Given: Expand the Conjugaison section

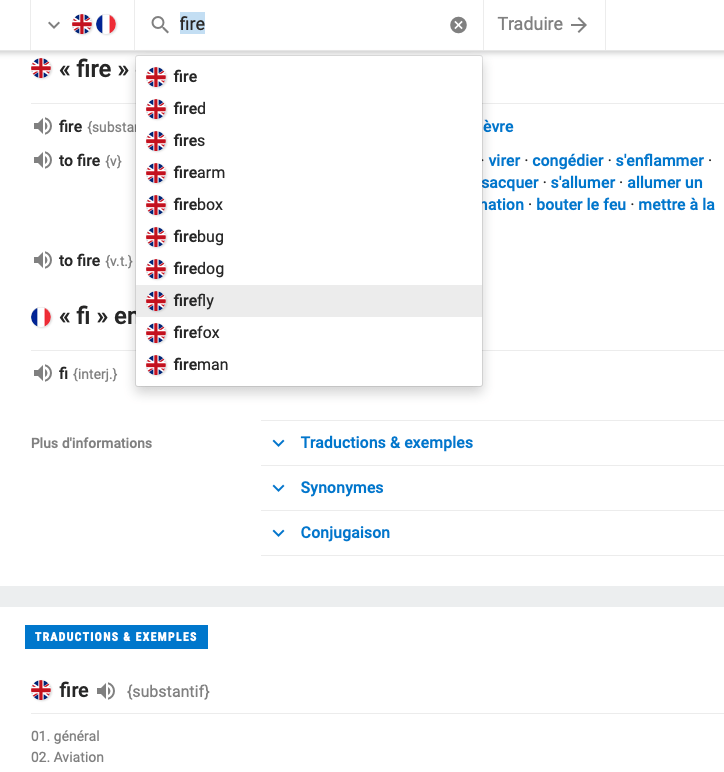Looking at the screenshot, I should [345, 533].
